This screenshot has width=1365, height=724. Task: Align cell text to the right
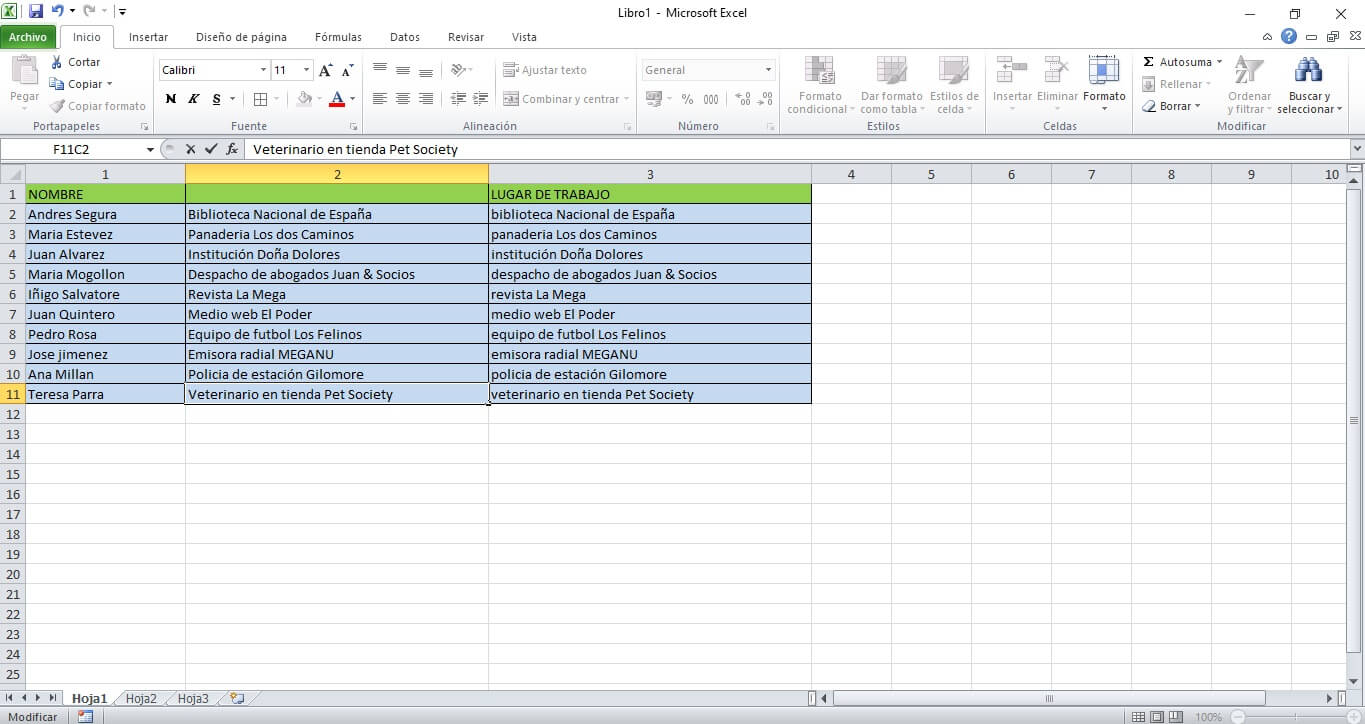(426, 99)
